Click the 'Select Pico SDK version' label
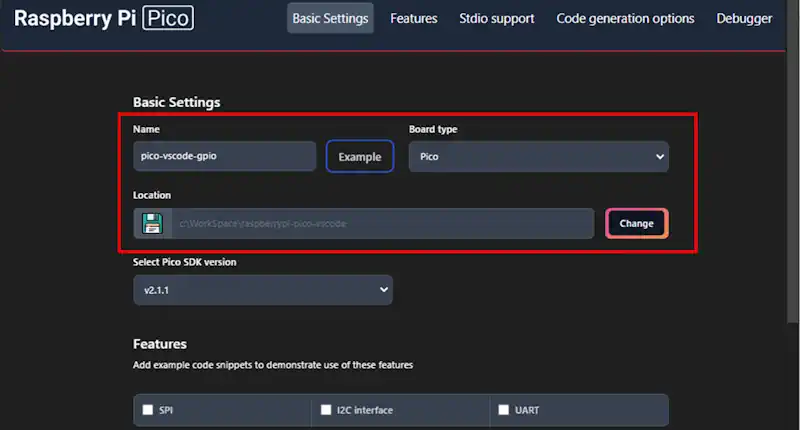Image resolution: width=800 pixels, height=430 pixels. 185,262
